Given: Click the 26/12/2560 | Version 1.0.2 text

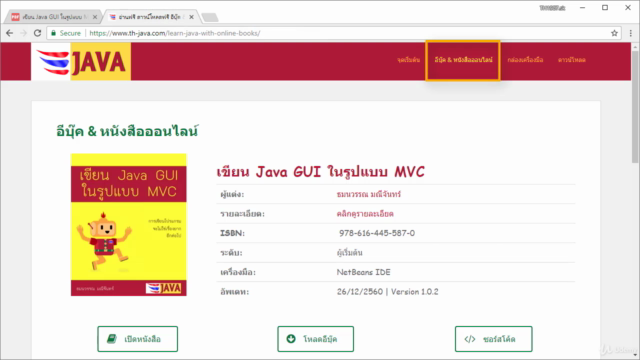Looking at the screenshot, I should 387,292.
